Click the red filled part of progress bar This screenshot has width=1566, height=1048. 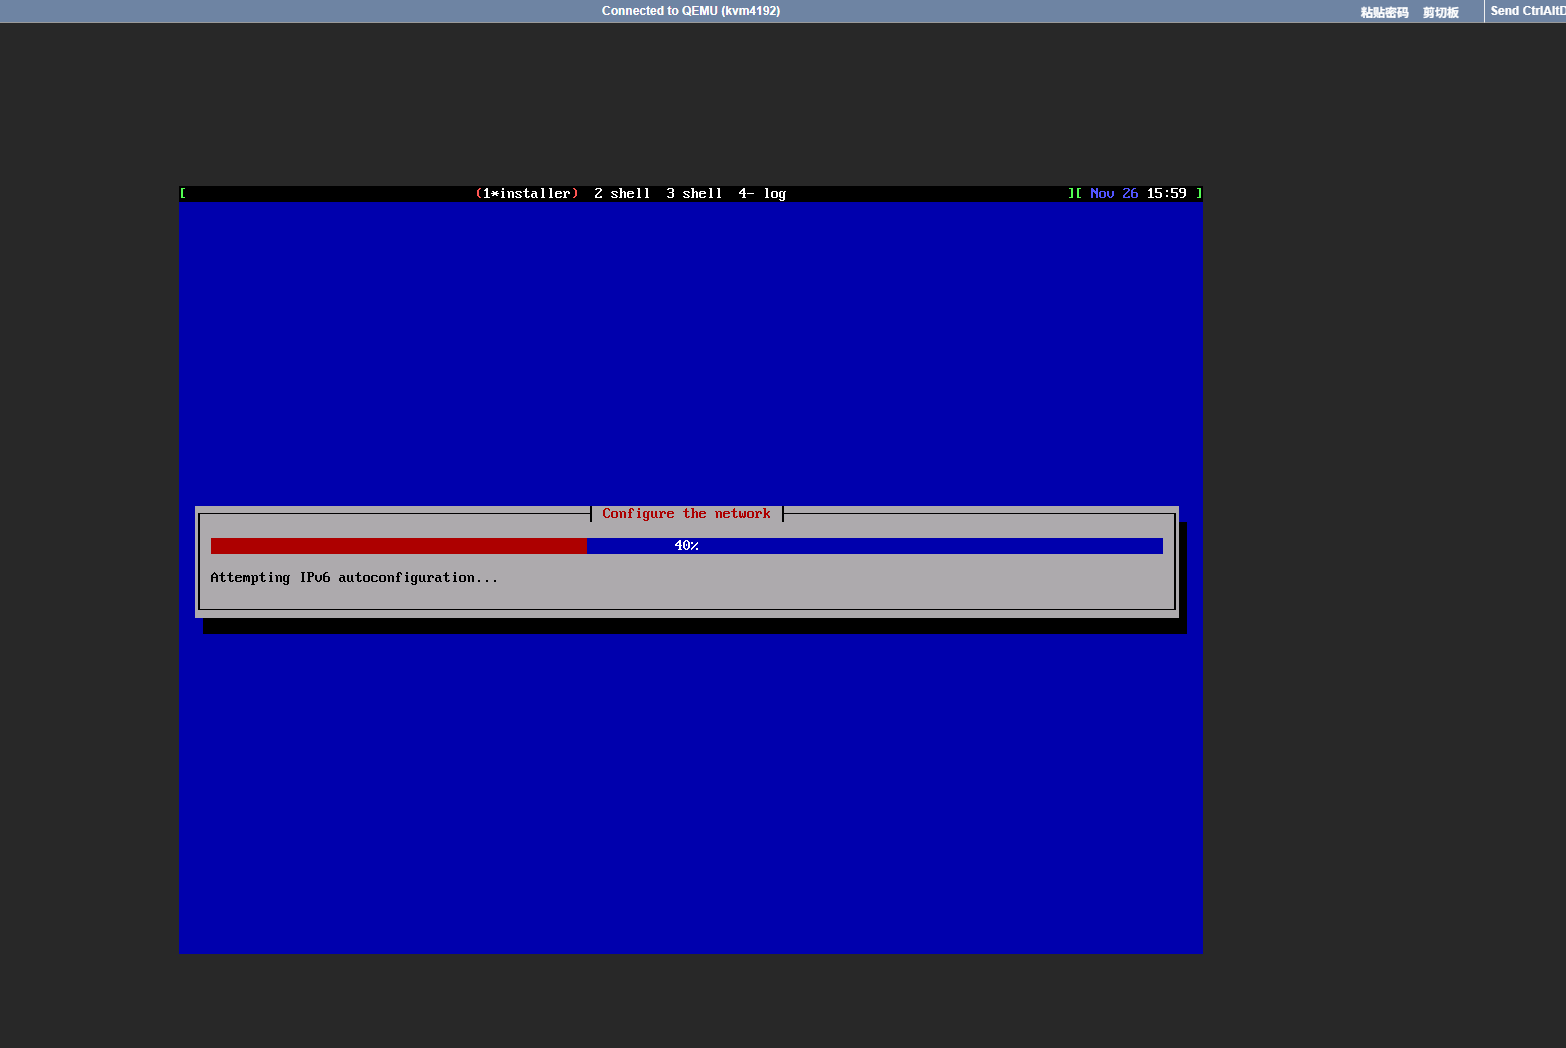(398, 545)
